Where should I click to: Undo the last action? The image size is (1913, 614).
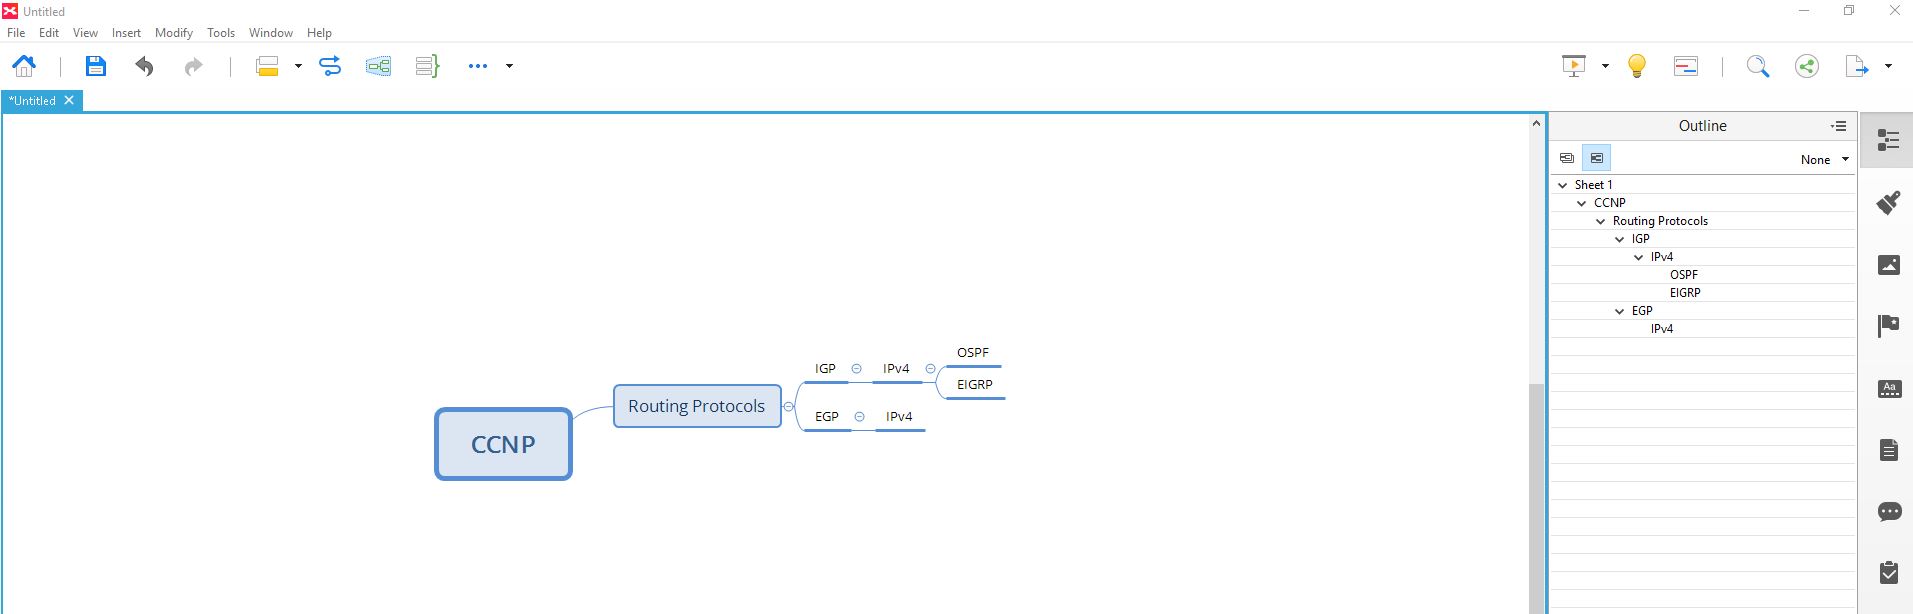point(145,66)
